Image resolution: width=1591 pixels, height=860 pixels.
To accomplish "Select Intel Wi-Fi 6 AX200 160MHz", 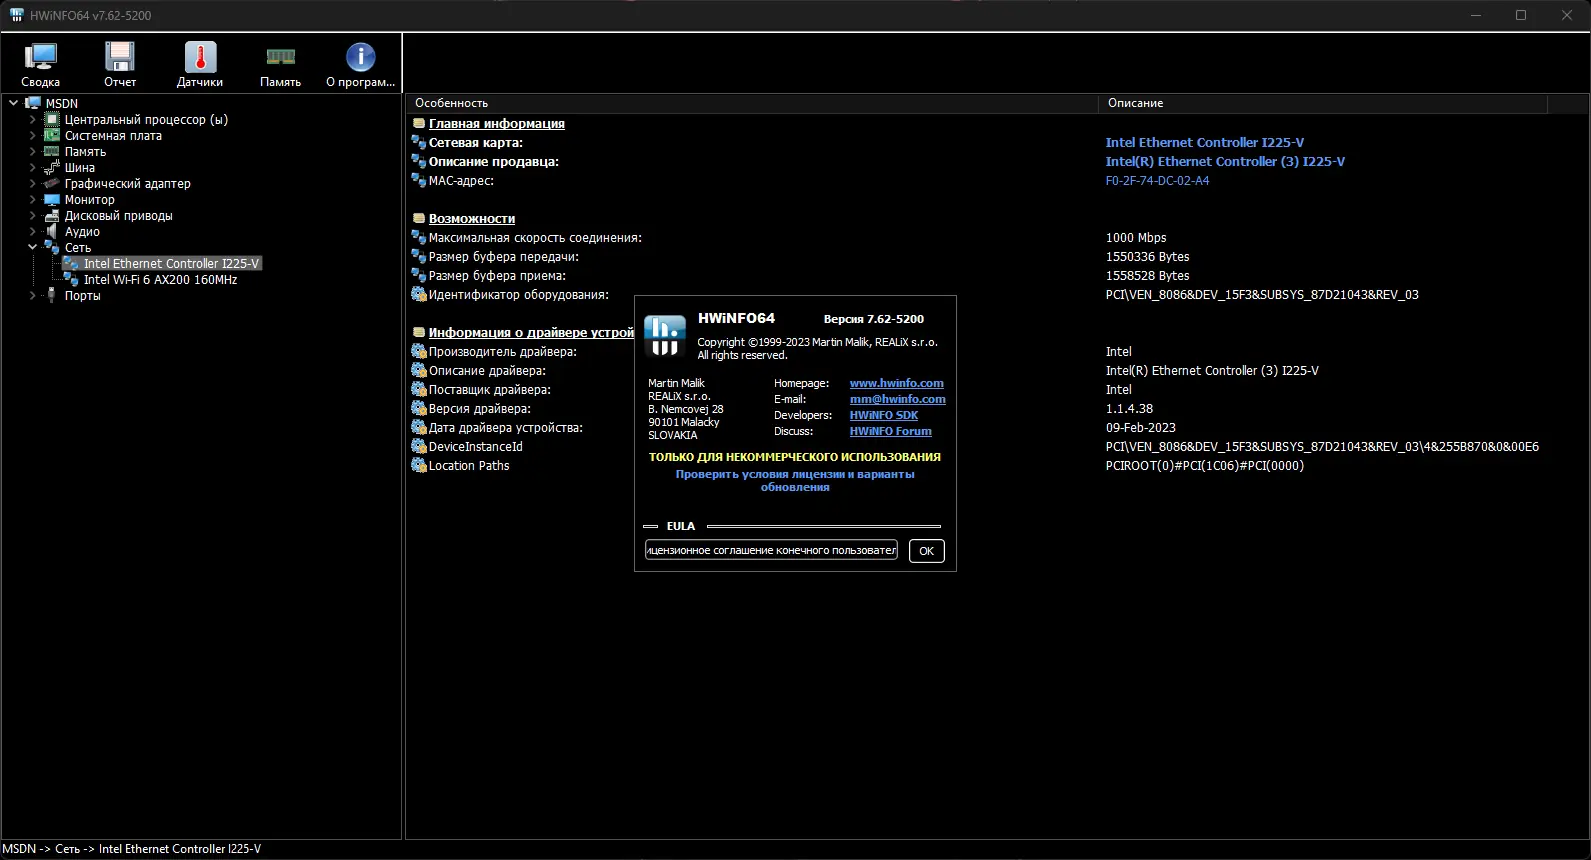I will [x=160, y=279].
